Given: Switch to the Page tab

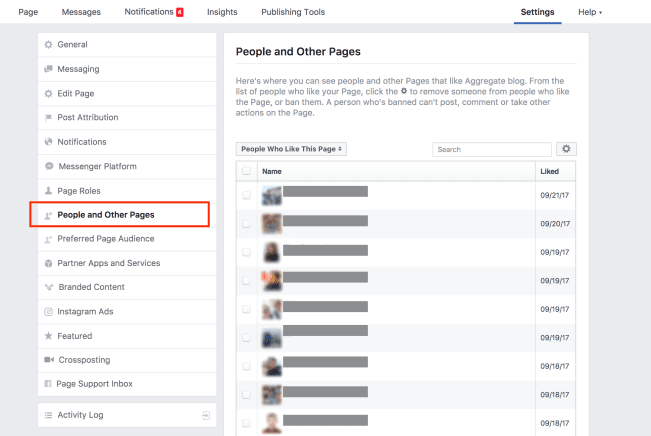Looking at the screenshot, I should pos(28,12).
